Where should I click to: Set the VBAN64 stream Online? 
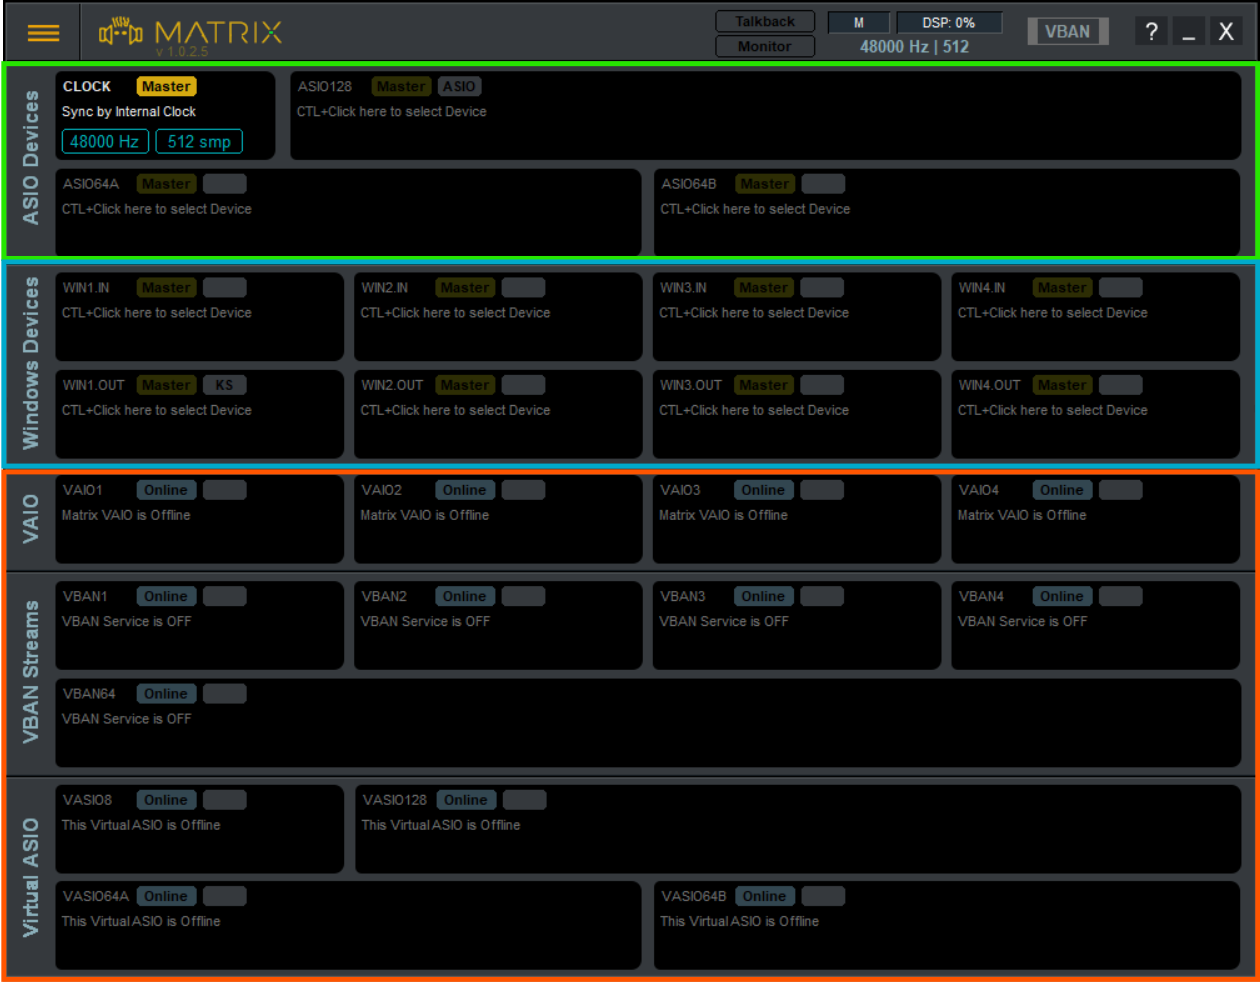pos(166,693)
